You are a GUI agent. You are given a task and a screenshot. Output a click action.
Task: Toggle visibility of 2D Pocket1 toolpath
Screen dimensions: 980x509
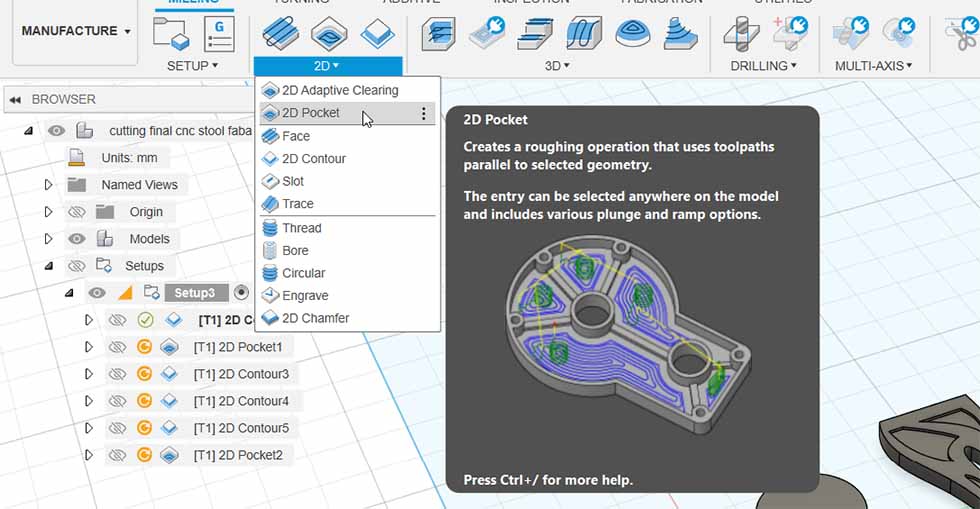pyautogui.click(x=117, y=347)
